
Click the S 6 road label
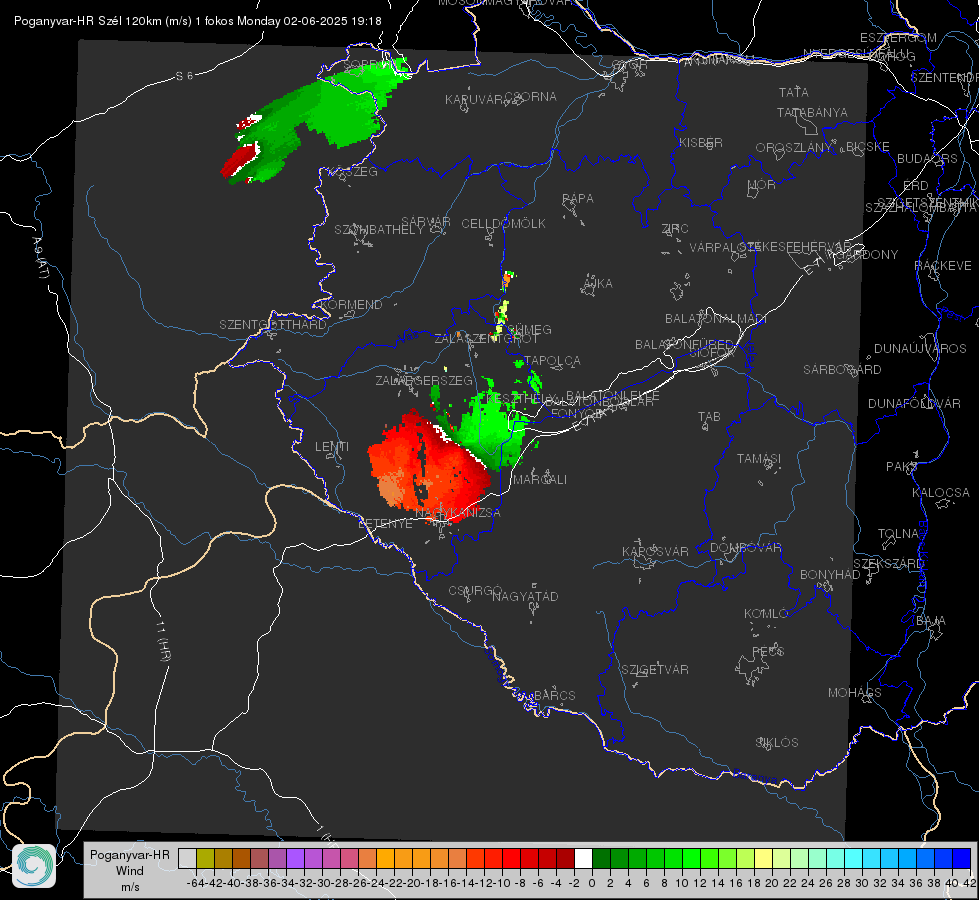184,76
